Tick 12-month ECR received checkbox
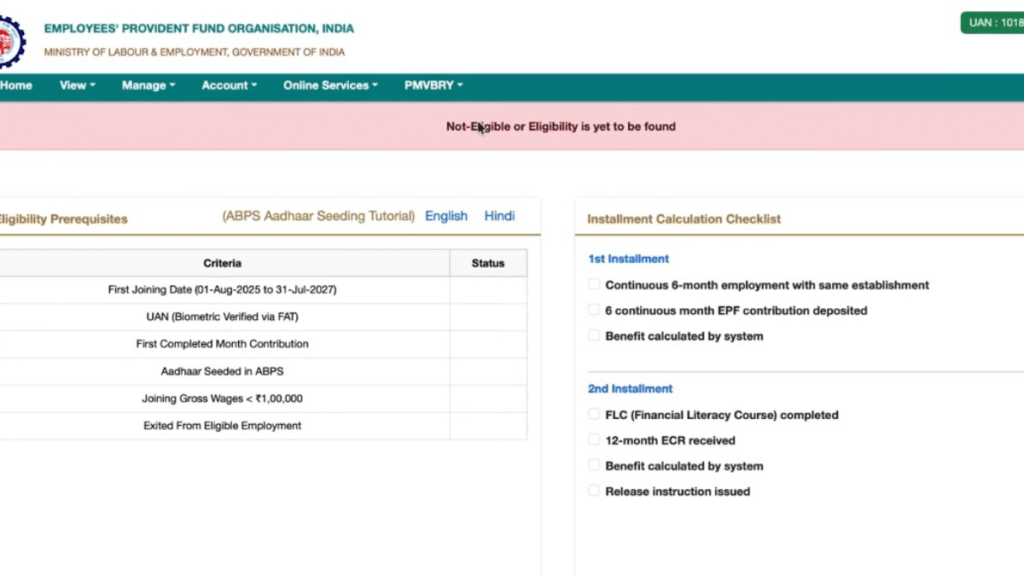 [x=594, y=440]
